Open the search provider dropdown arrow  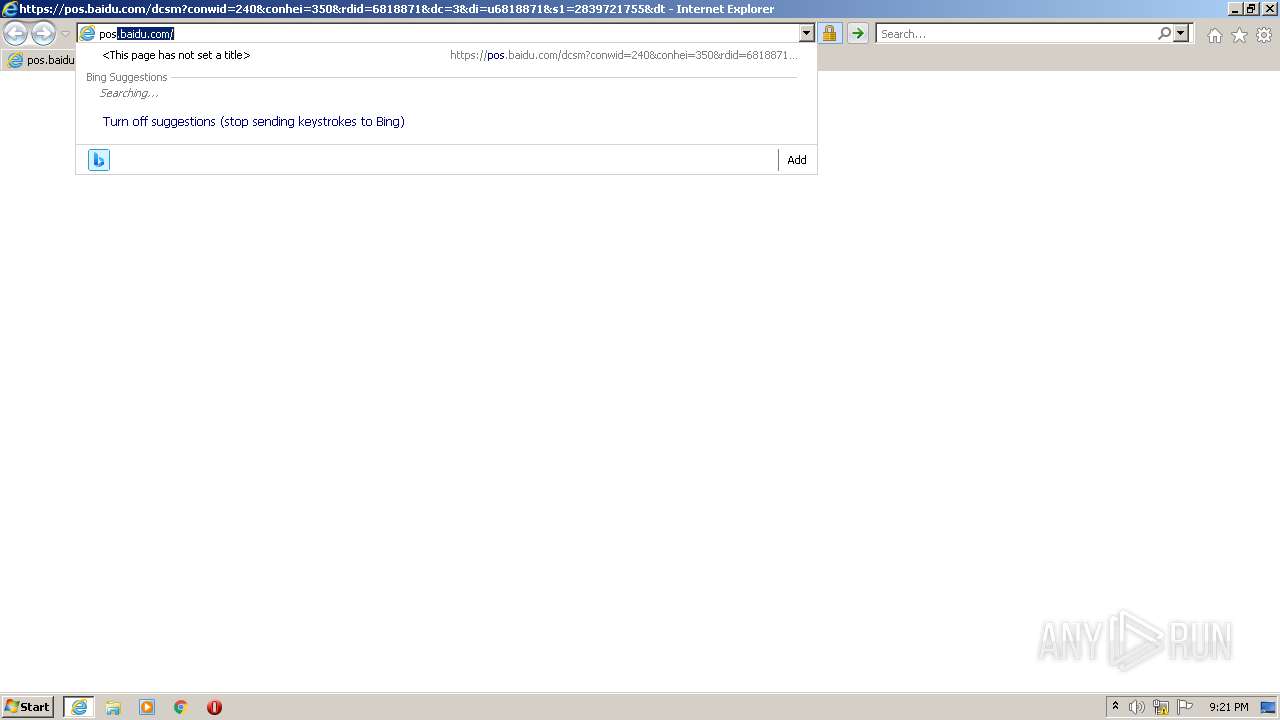(x=1181, y=34)
